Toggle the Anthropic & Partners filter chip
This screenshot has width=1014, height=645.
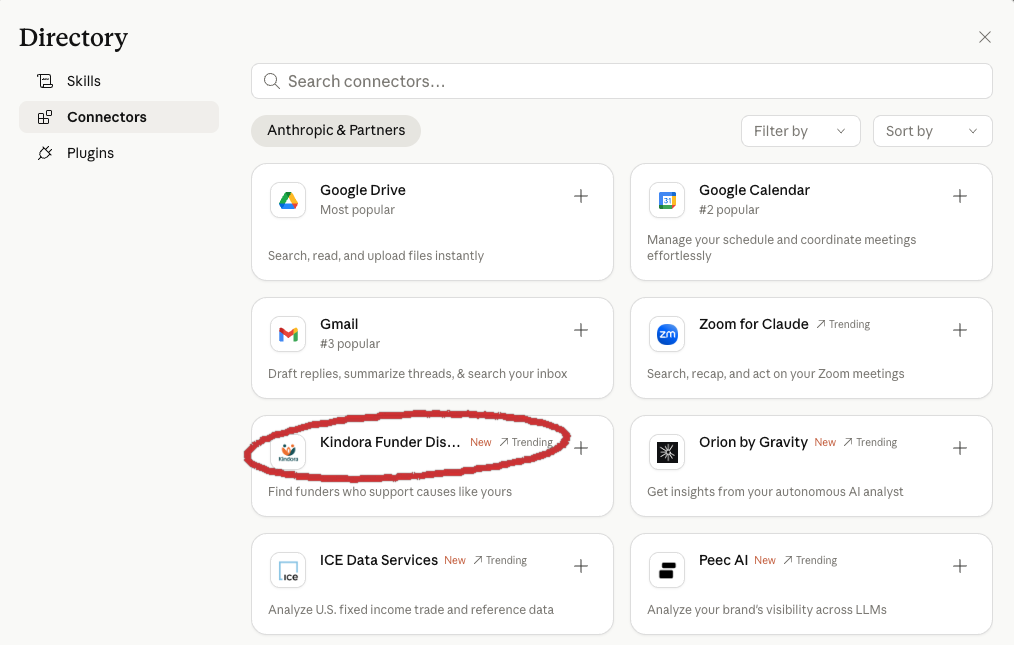336,131
